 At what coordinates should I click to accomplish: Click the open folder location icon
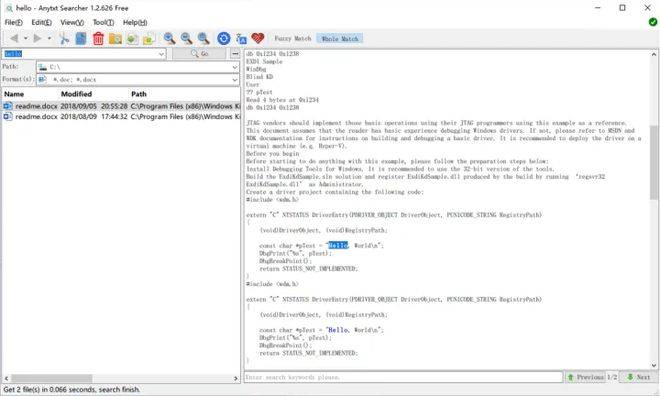coord(115,39)
